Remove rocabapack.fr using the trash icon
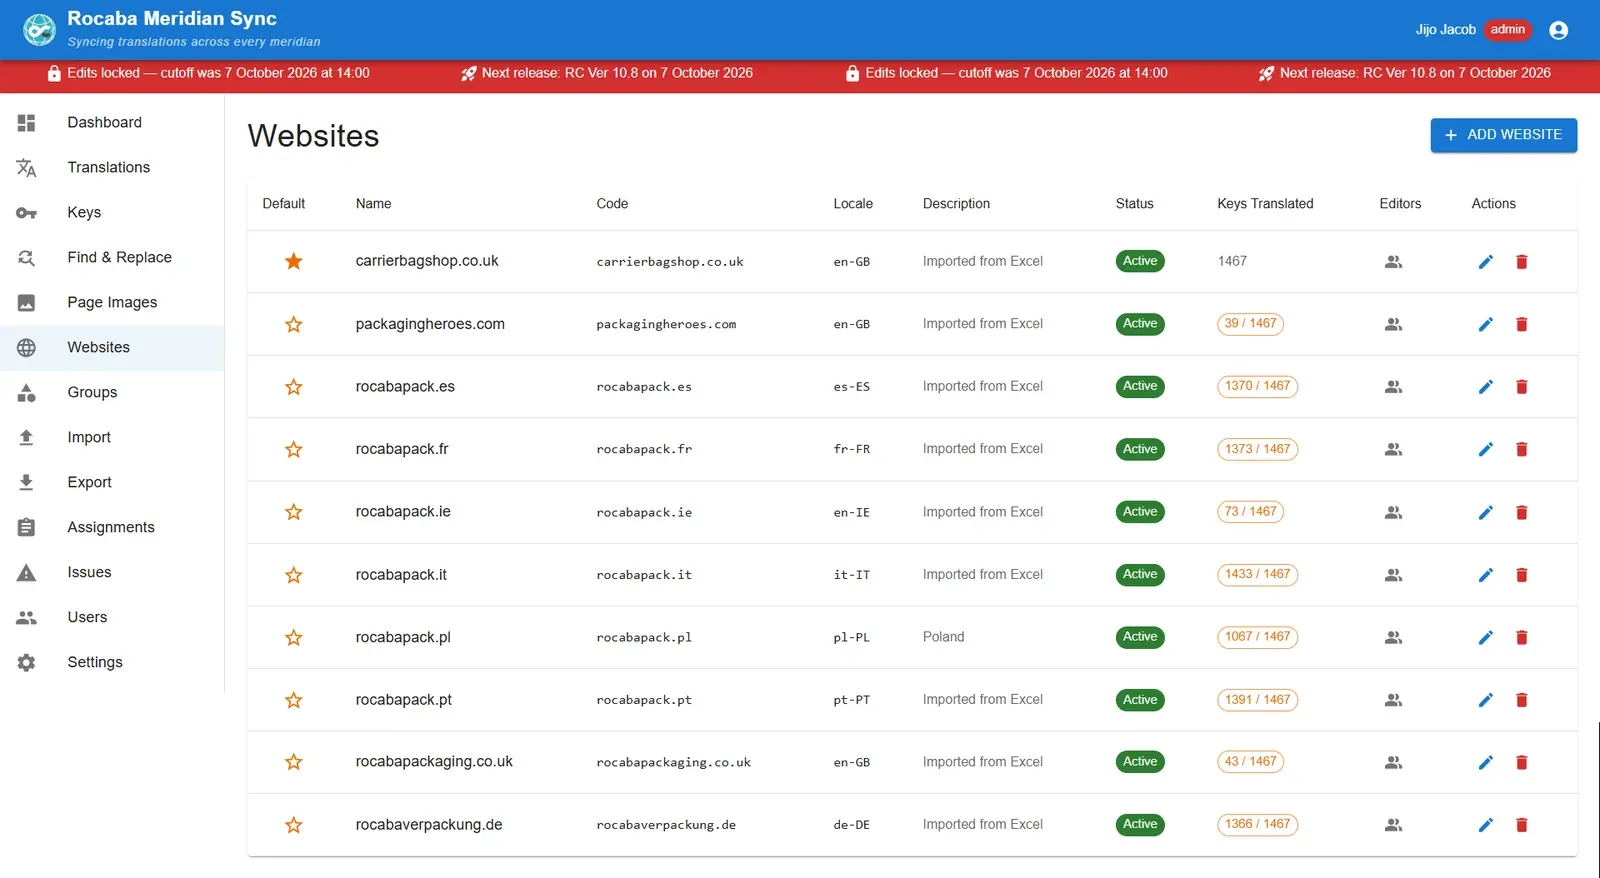The height and width of the screenshot is (878, 1600). pos(1521,450)
